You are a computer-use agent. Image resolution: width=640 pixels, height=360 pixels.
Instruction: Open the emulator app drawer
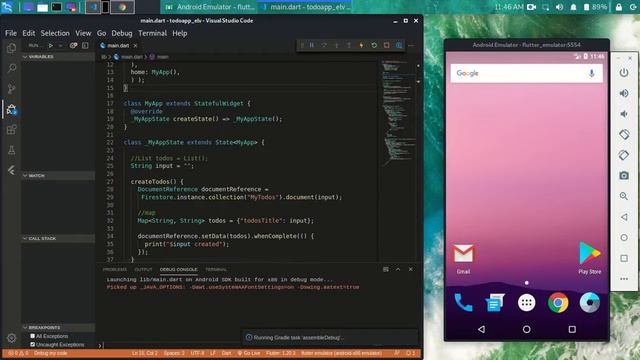(x=527, y=303)
